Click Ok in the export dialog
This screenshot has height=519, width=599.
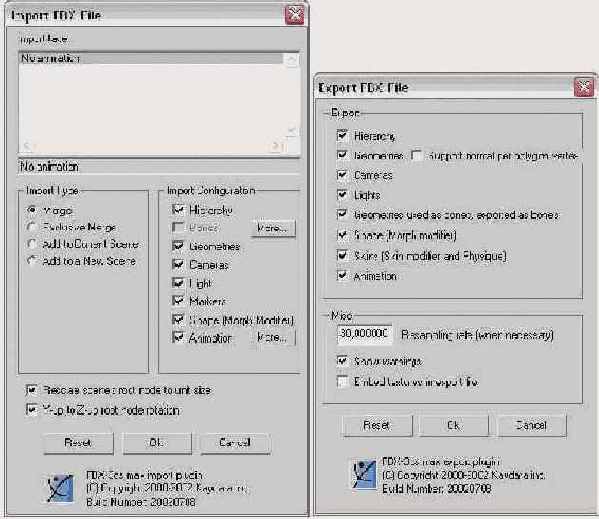tap(454, 425)
